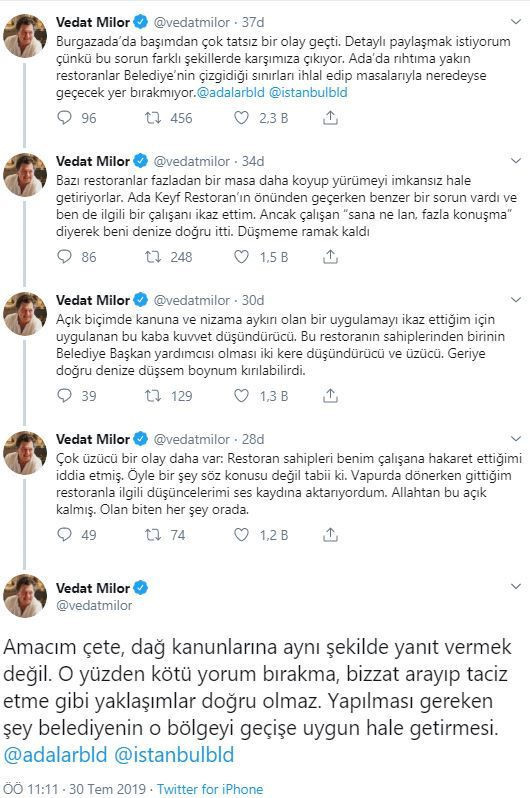
Task: Open the chevron menu on the 28d tweet
Action: pyautogui.click(x=516, y=439)
